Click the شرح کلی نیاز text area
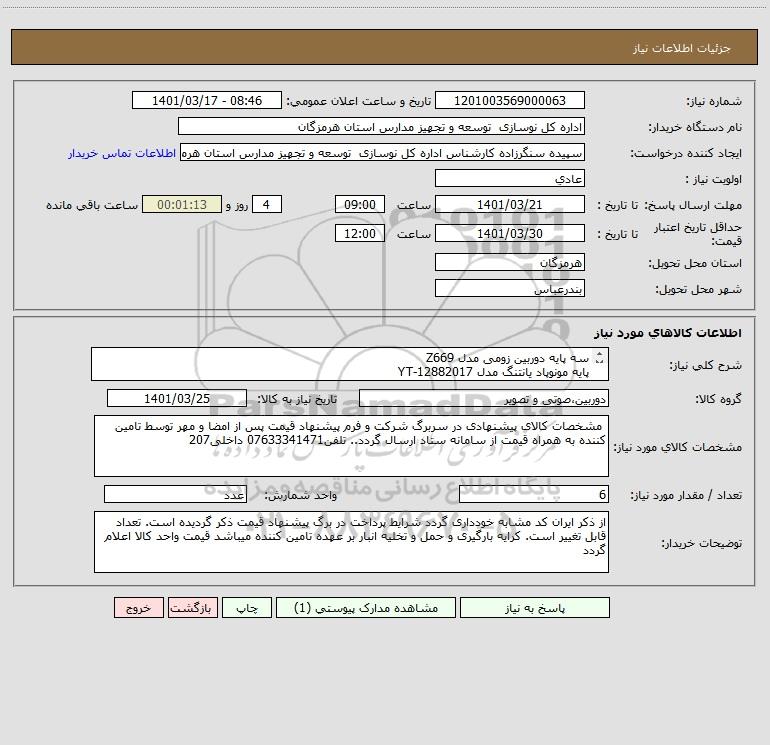 click(350, 364)
